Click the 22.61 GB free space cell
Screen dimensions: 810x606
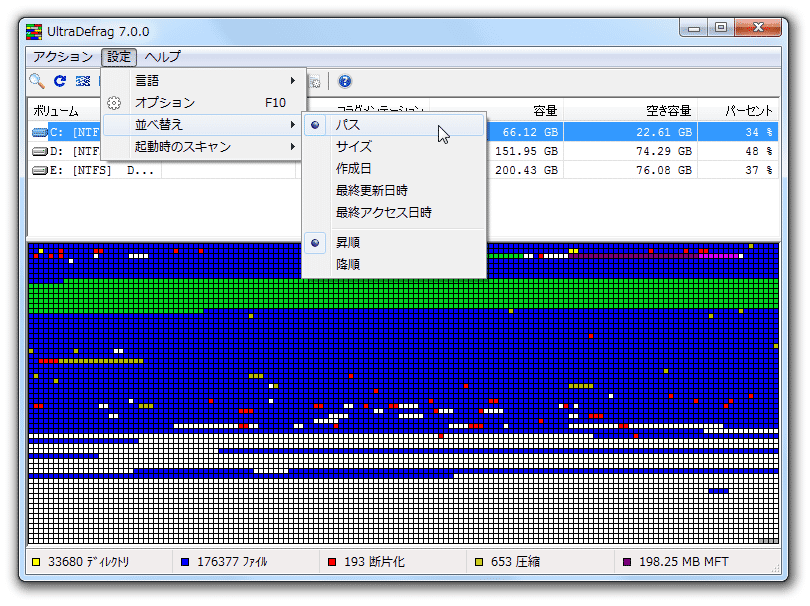(664, 132)
